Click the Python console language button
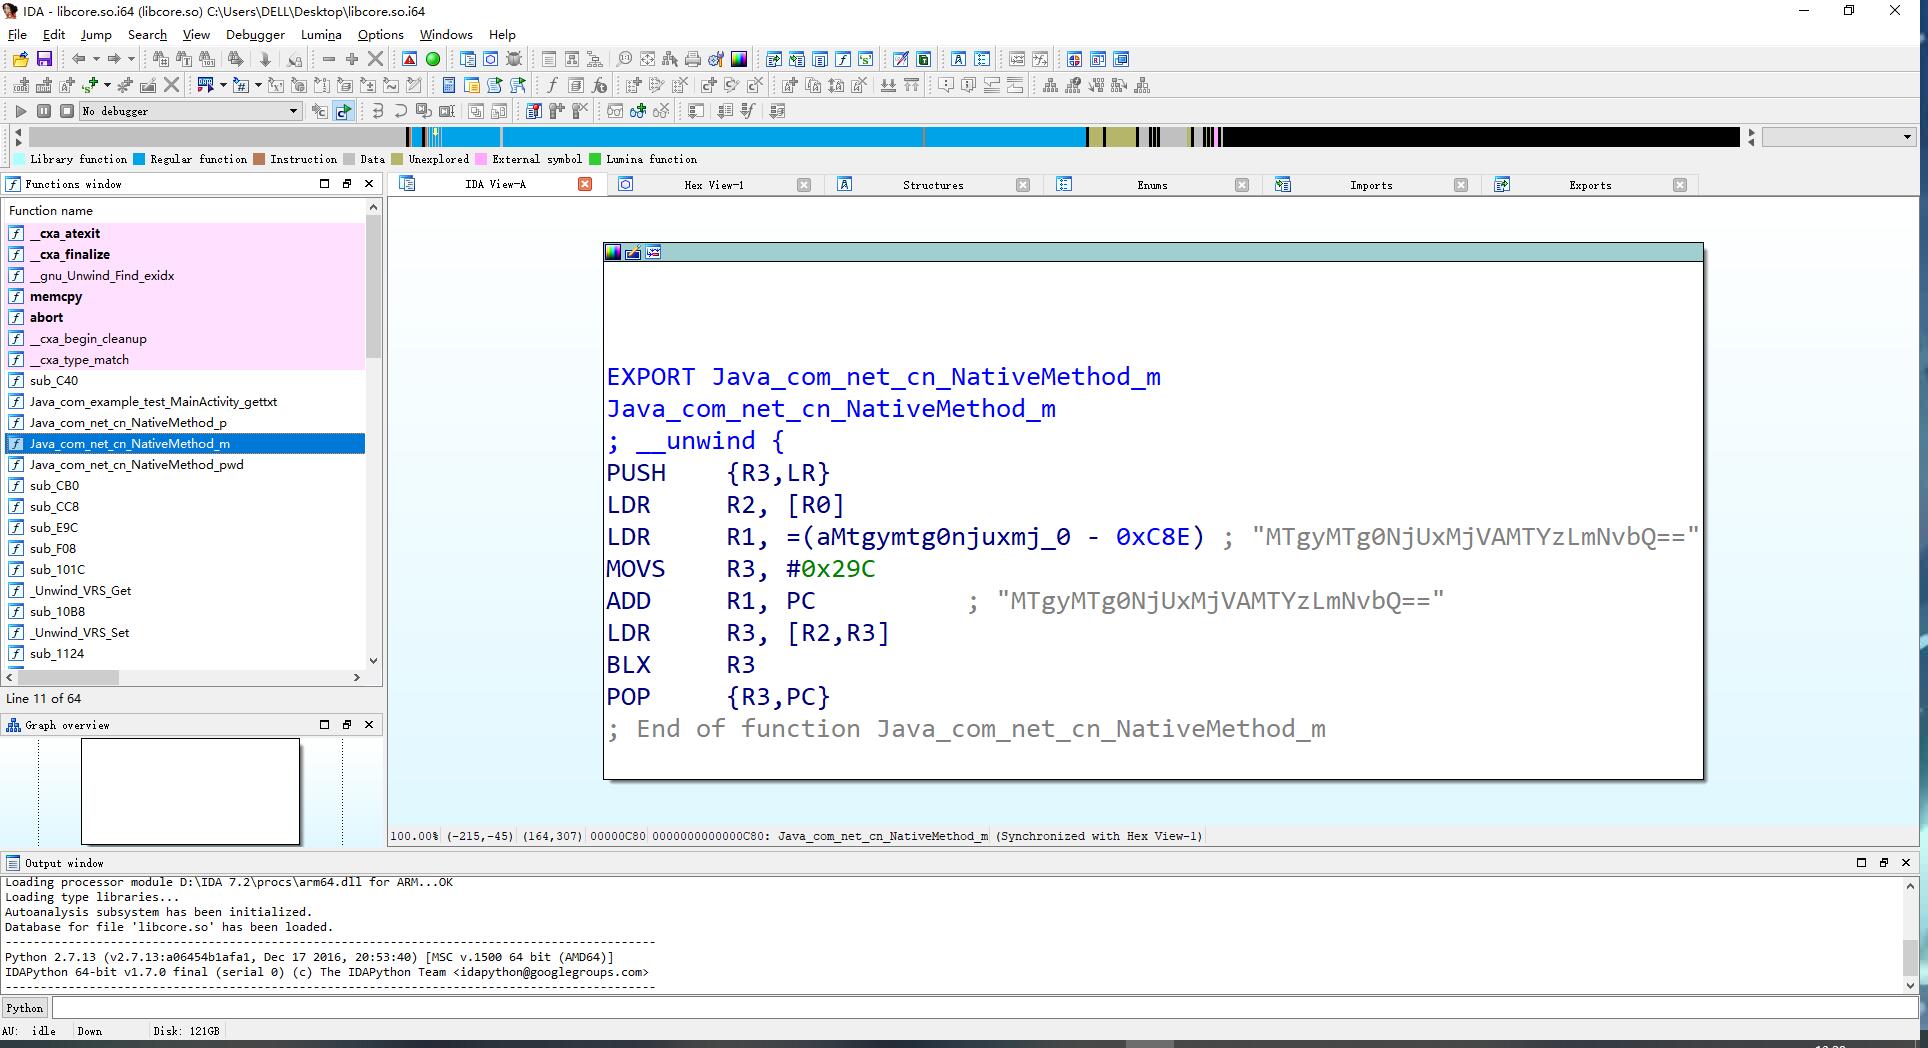The height and width of the screenshot is (1048, 1928). 25,1008
